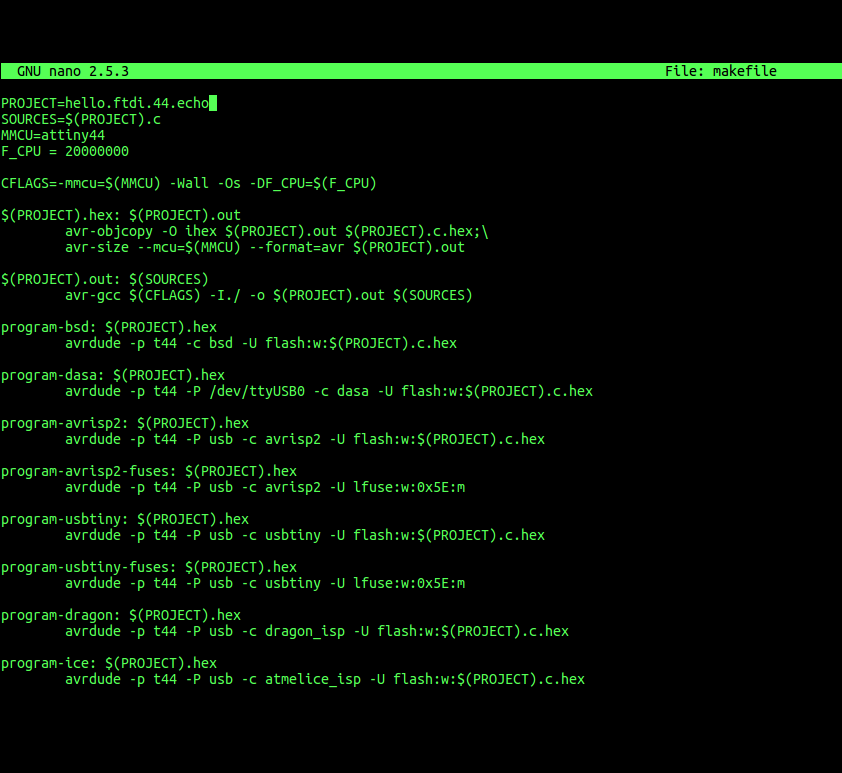Click the 'F_CPU = 20000000' line
The width and height of the screenshot is (842, 773).
65,151
